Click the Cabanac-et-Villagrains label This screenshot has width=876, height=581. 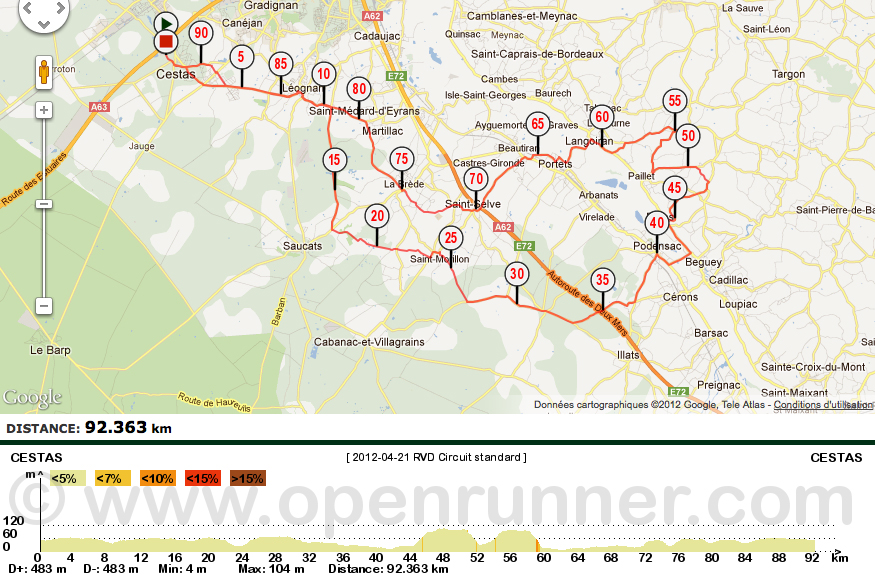click(369, 342)
